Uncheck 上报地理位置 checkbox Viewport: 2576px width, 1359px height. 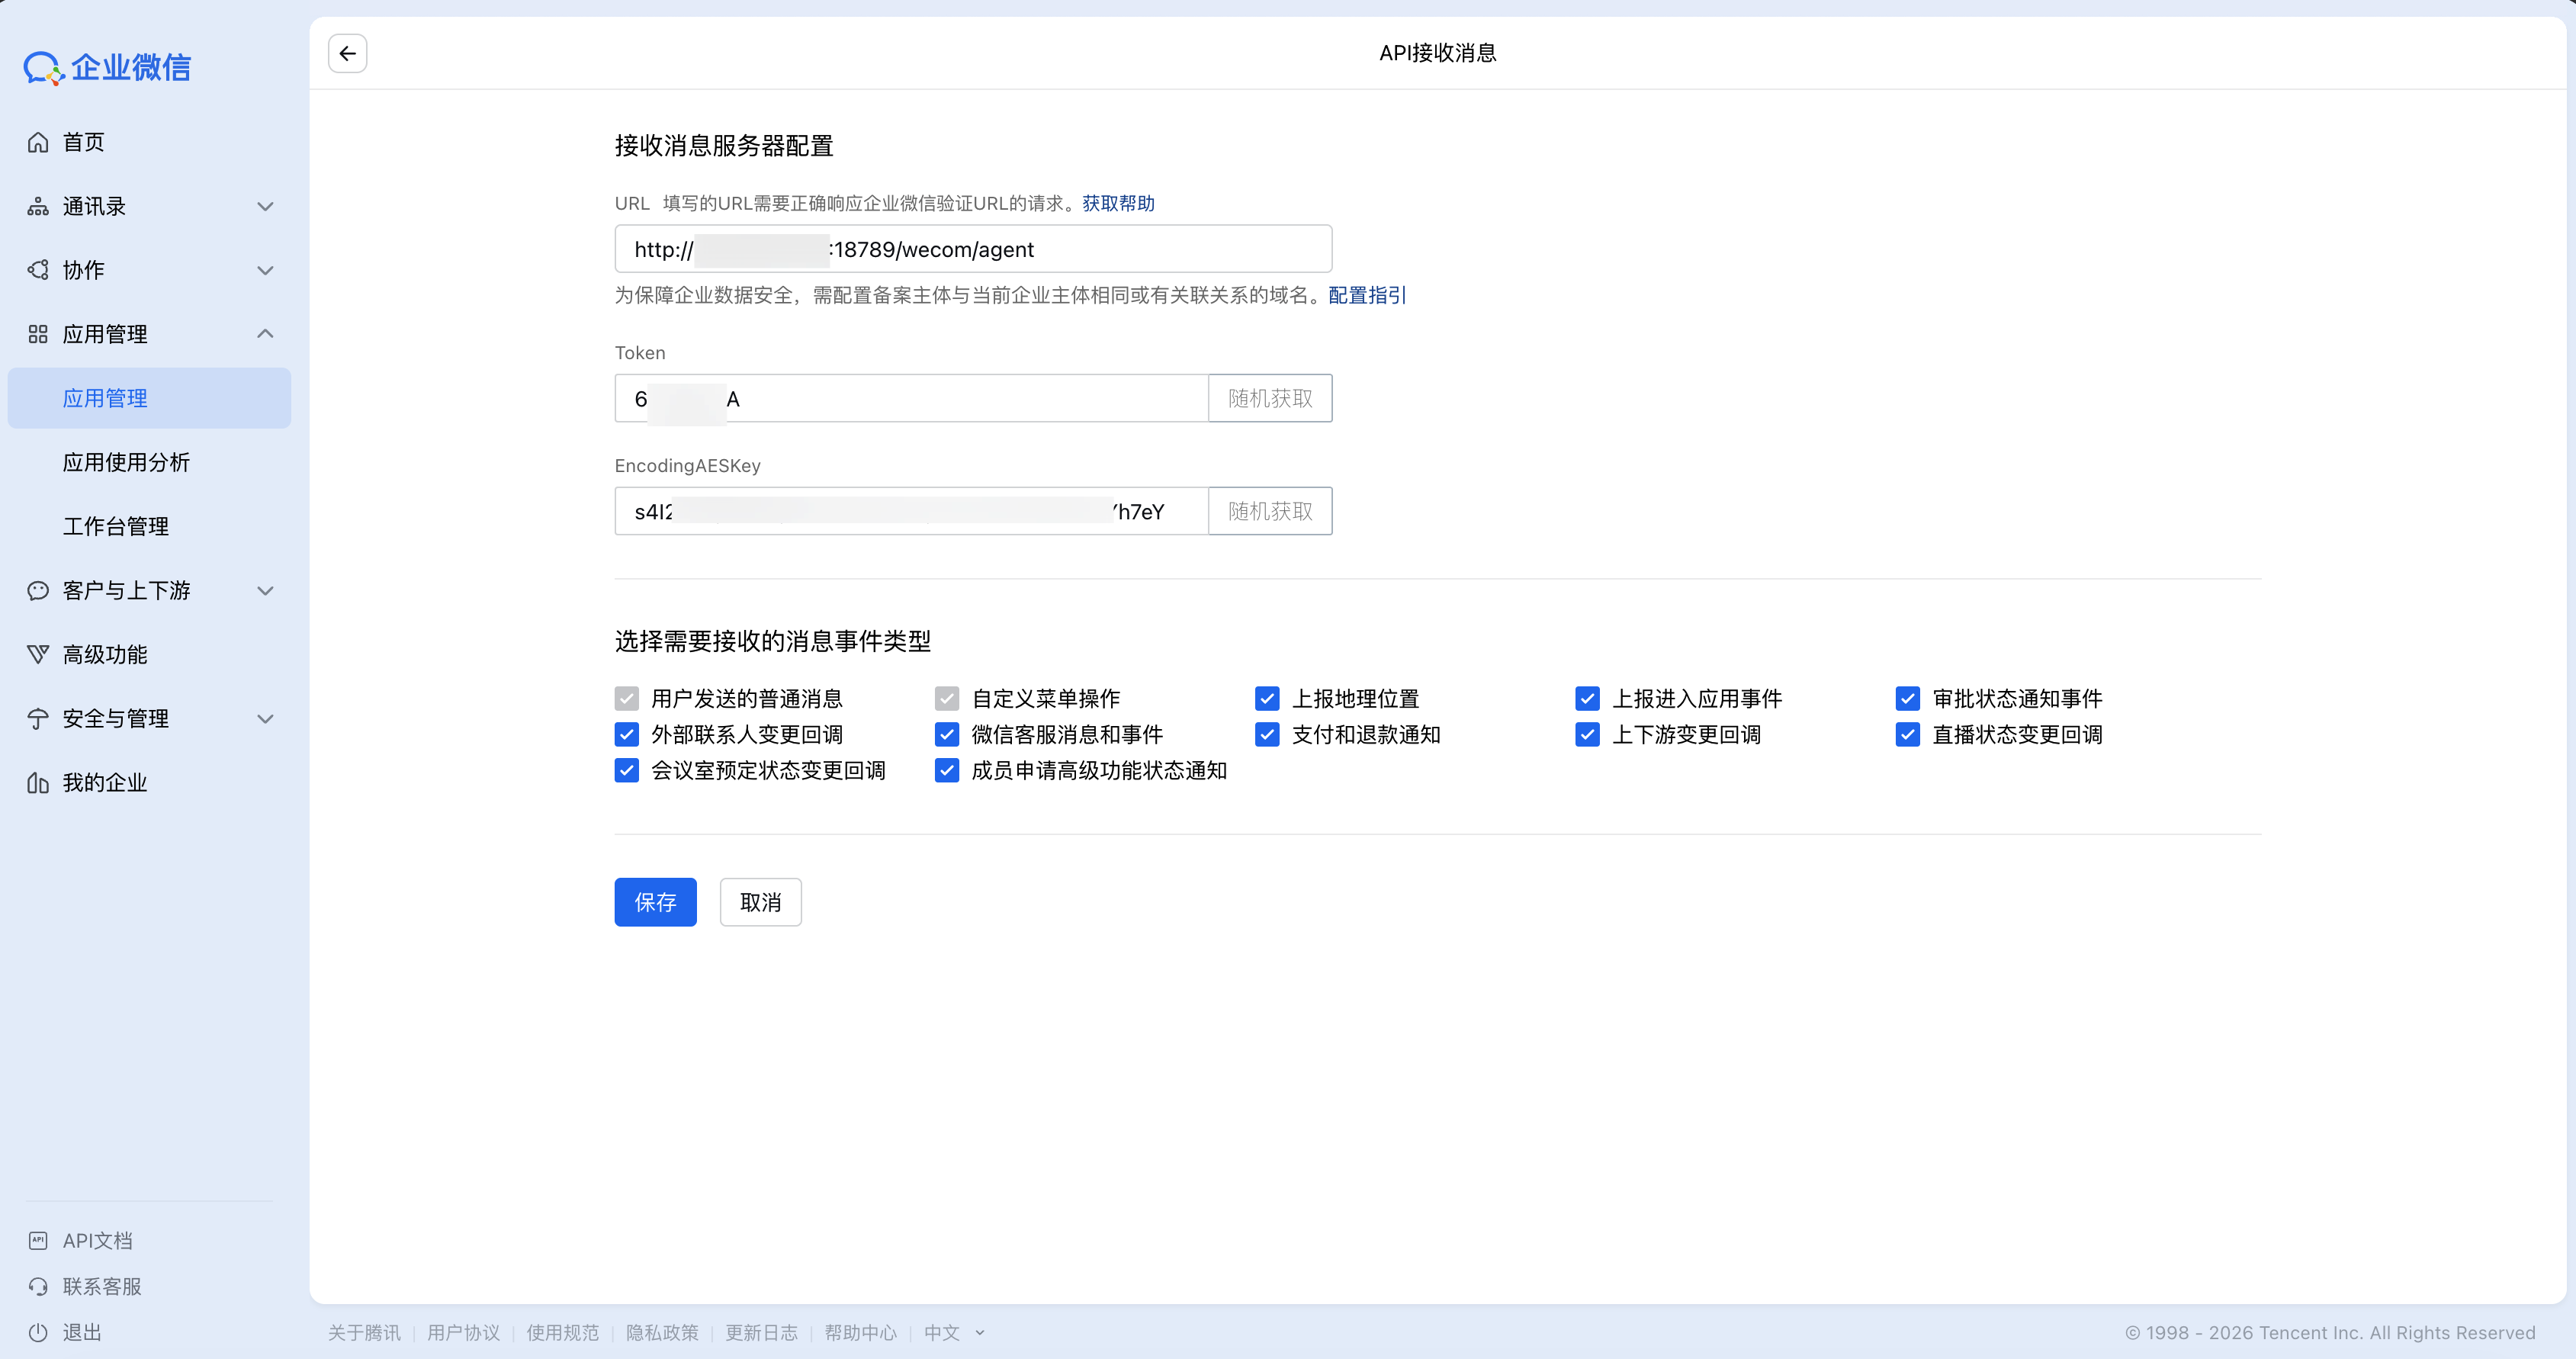pyautogui.click(x=1267, y=698)
